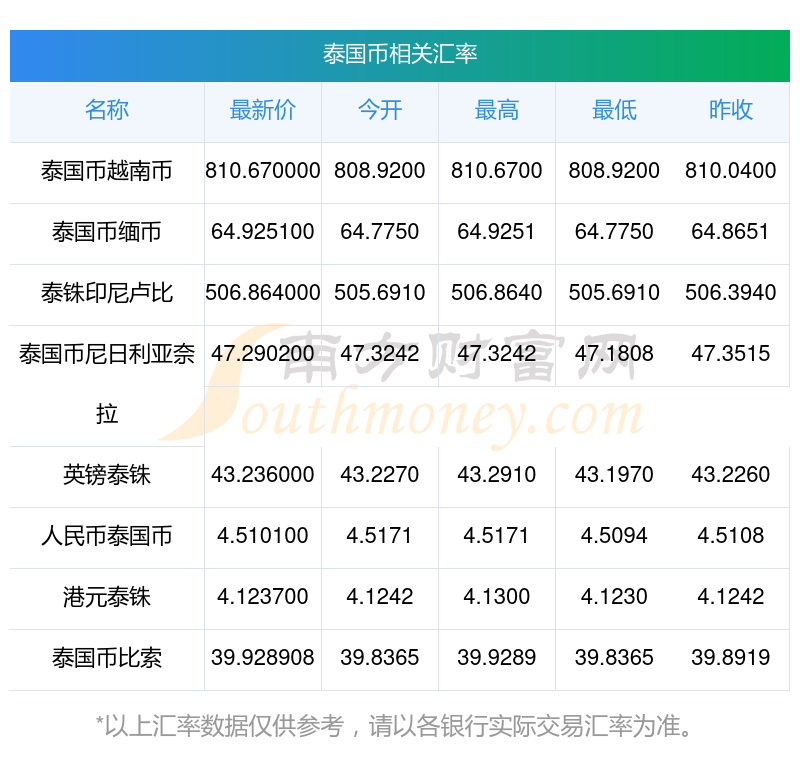Click the 最高 value 506.8640
The image size is (800, 757).
[x=496, y=293]
